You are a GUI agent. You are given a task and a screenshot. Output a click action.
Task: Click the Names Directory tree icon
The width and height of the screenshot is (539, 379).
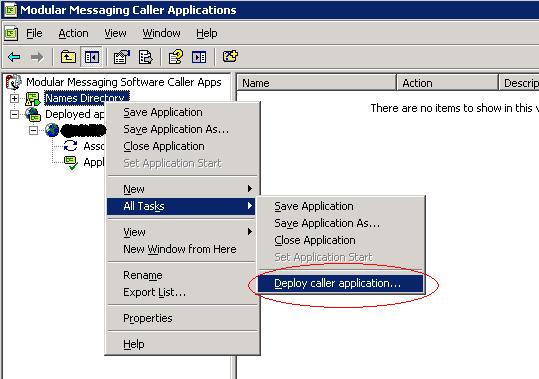32,99
